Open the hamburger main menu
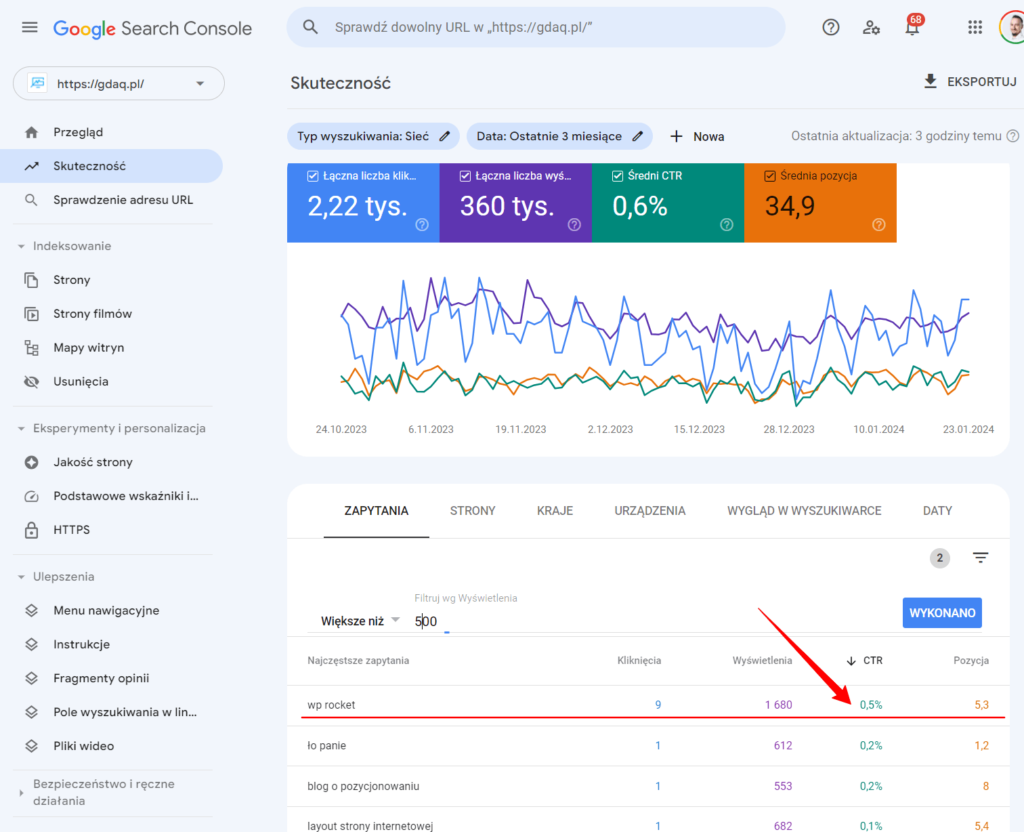 coord(29,28)
